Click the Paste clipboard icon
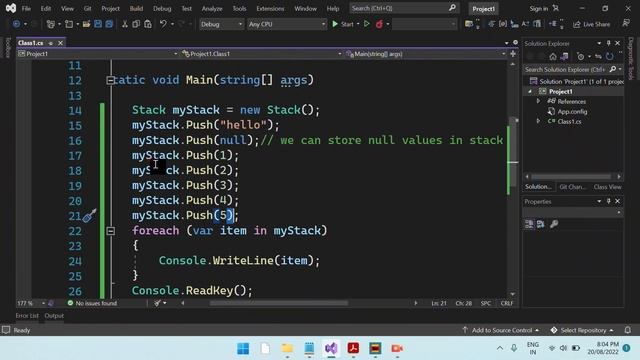640x360 pixels. [148, 24]
